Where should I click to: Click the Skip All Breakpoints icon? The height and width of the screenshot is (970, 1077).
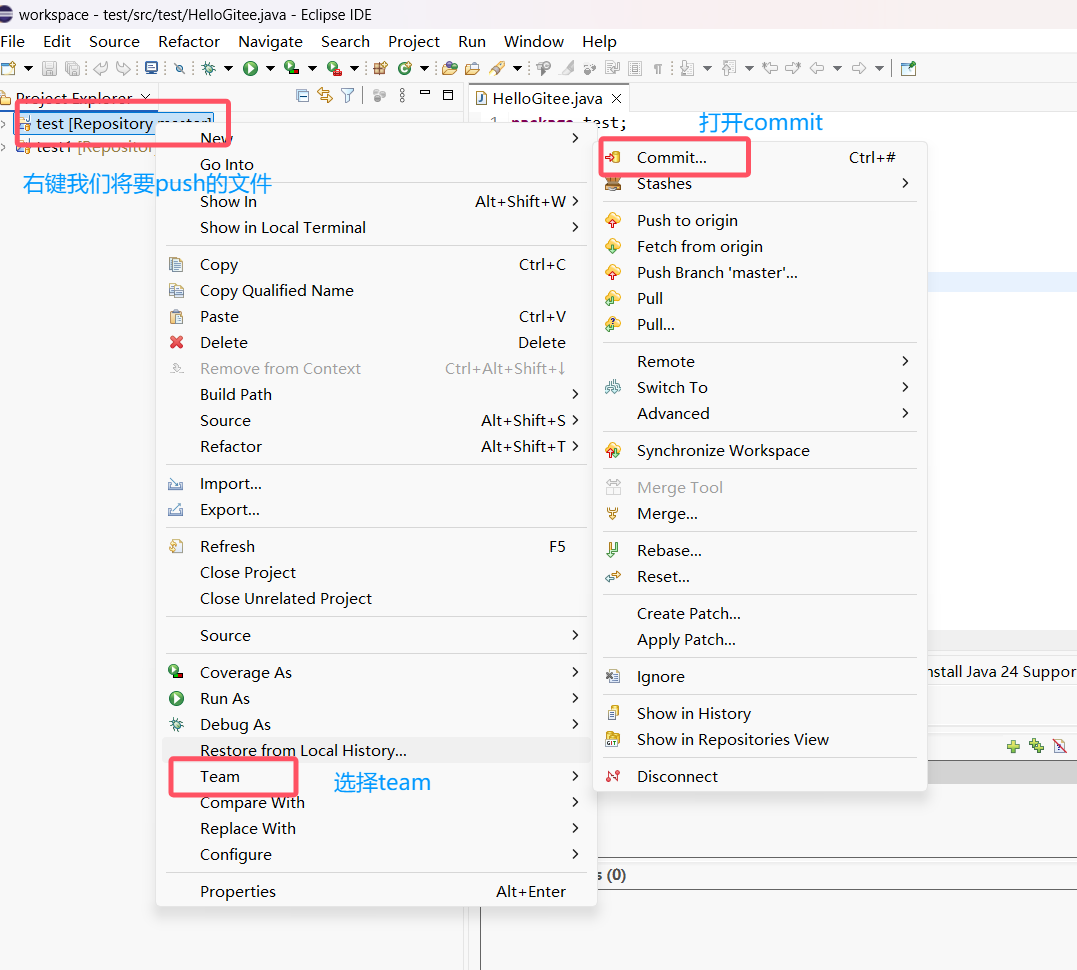pyautogui.click(x=179, y=68)
